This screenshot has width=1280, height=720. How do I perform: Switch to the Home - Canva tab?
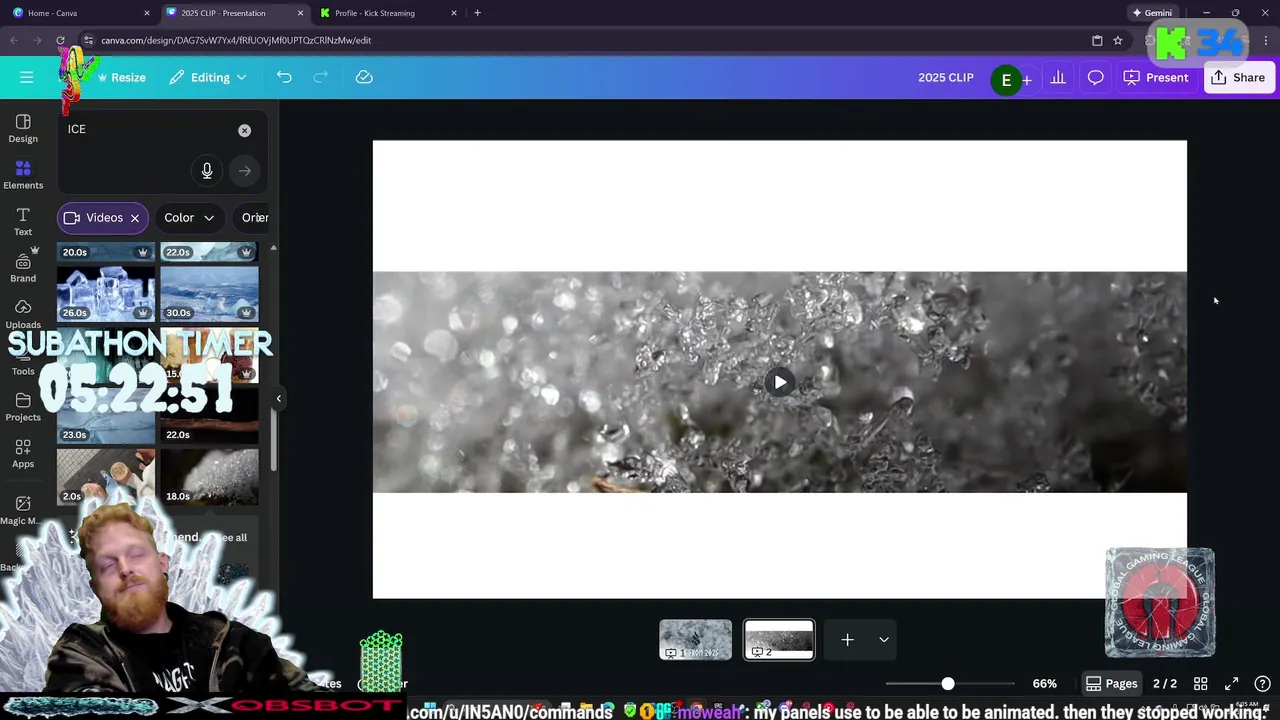click(x=80, y=13)
